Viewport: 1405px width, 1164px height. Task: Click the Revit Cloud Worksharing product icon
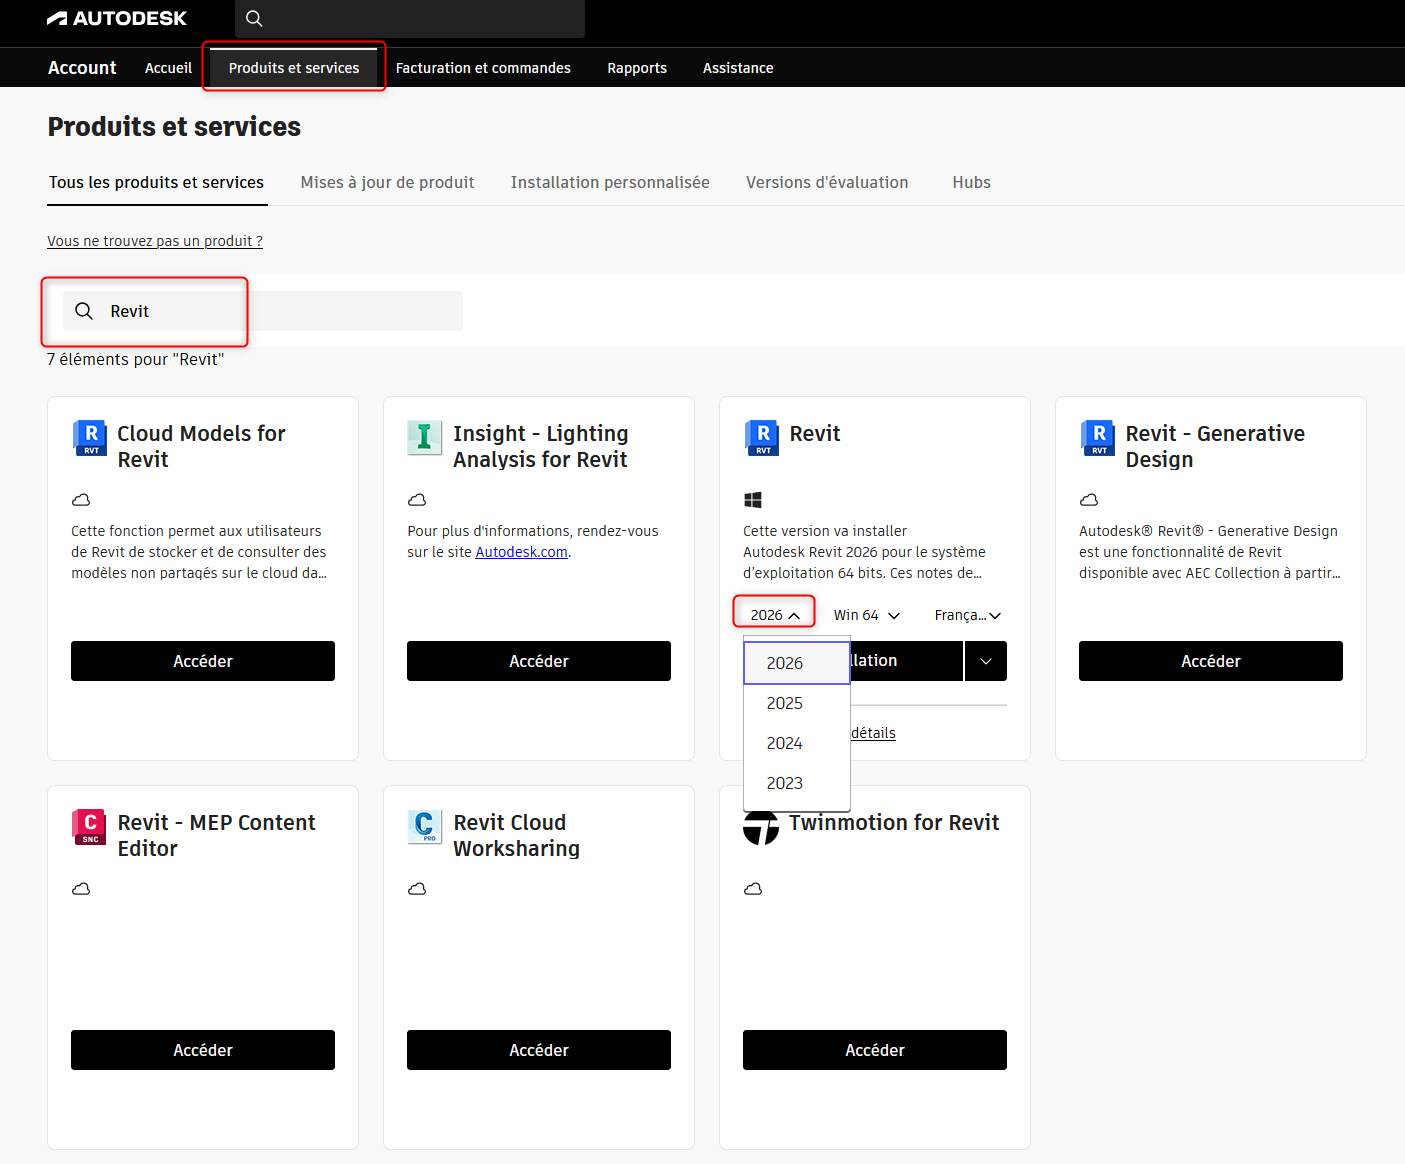424,826
